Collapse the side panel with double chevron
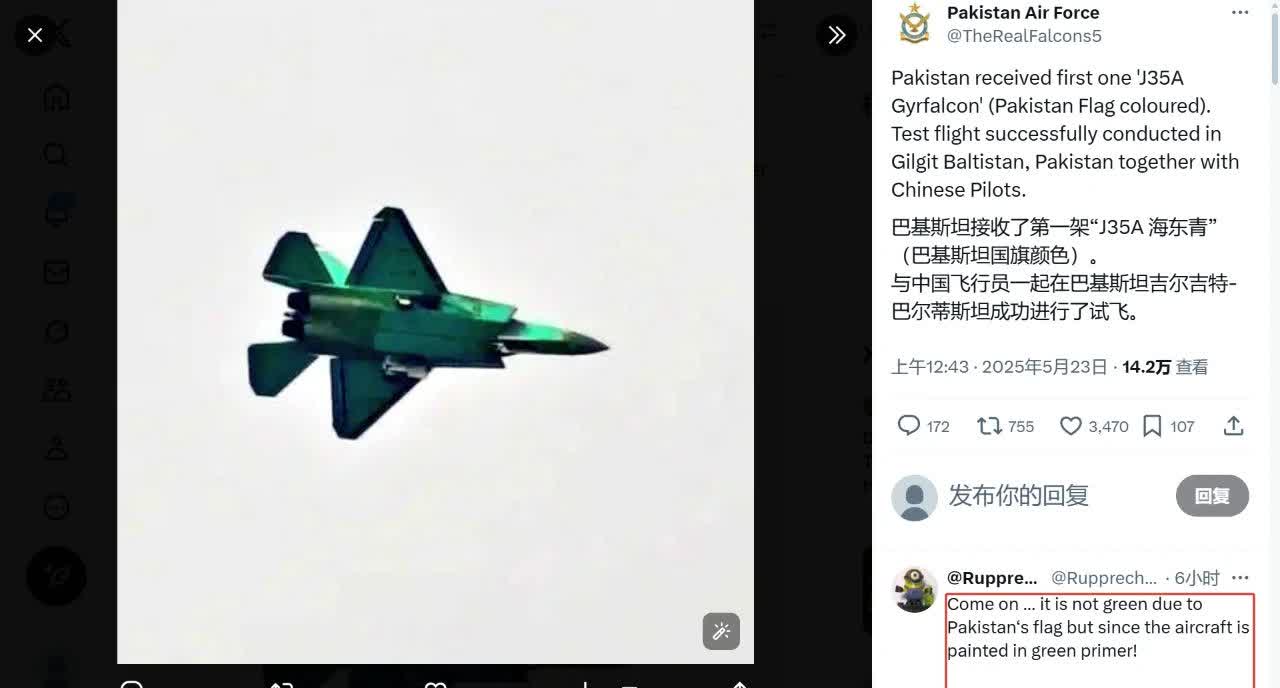Viewport: 1280px width, 688px height. [x=836, y=35]
